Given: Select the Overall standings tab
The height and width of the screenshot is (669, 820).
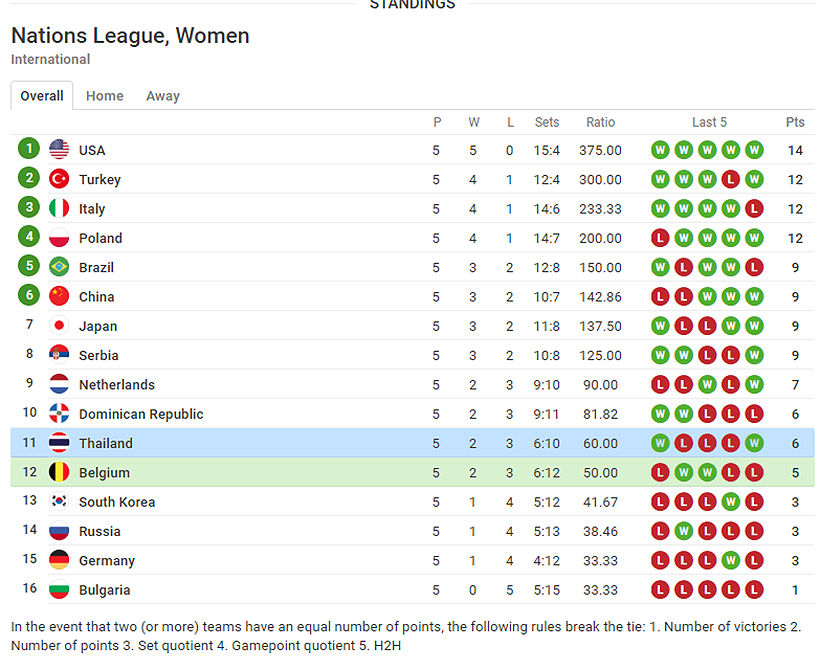Looking at the screenshot, I should tap(42, 96).
